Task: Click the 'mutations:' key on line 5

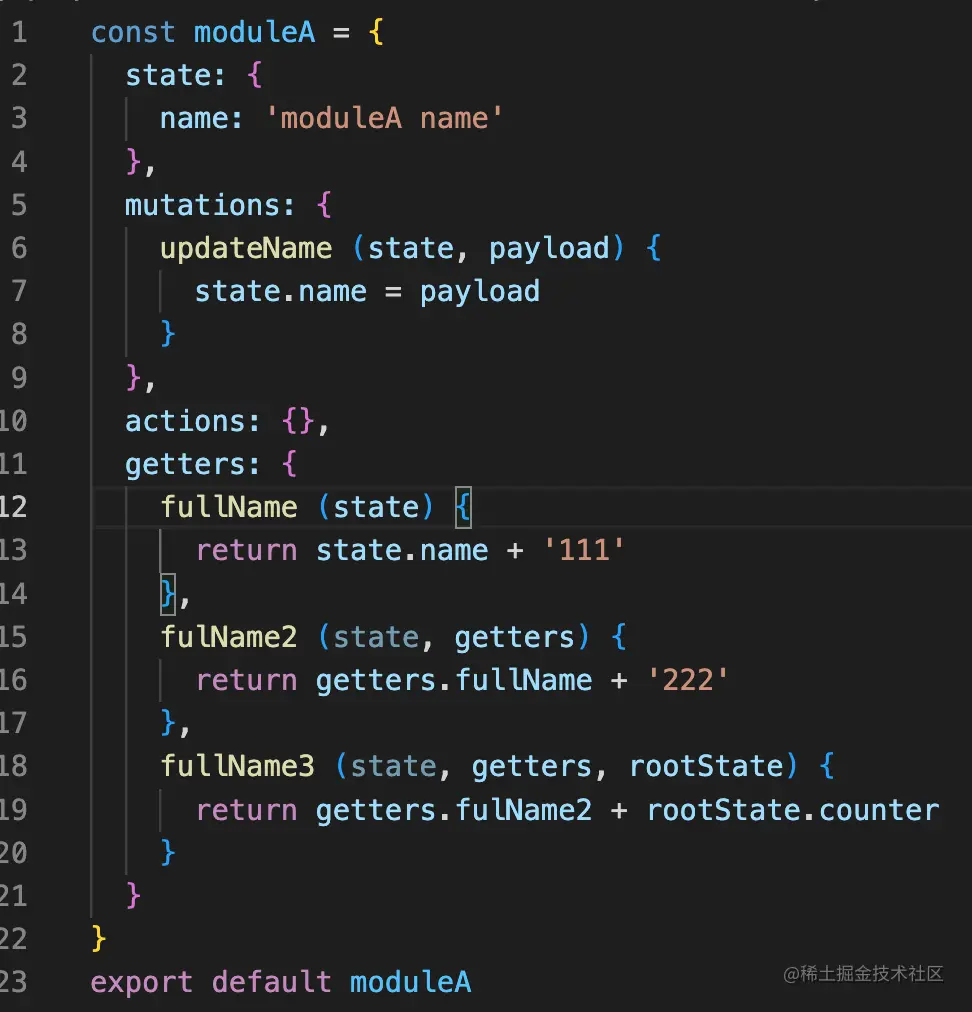Action: tap(210, 205)
